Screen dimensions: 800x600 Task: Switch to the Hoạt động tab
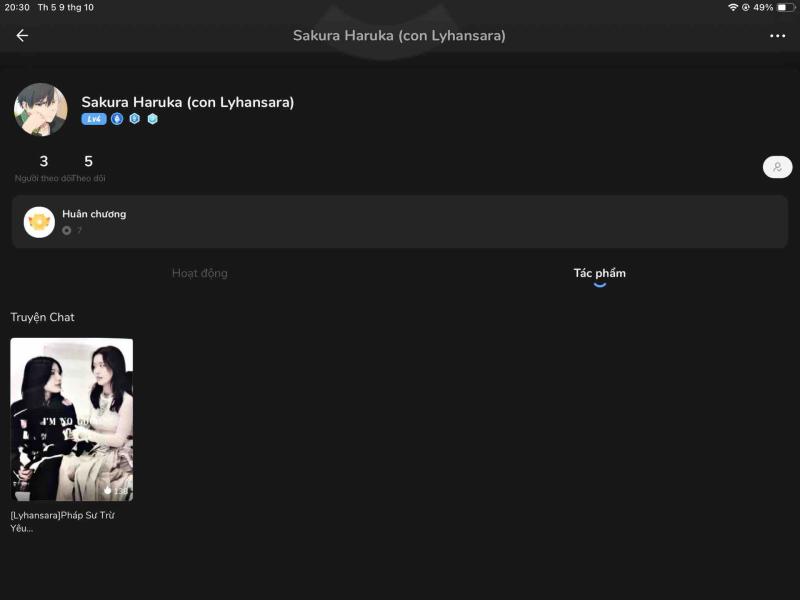200,273
